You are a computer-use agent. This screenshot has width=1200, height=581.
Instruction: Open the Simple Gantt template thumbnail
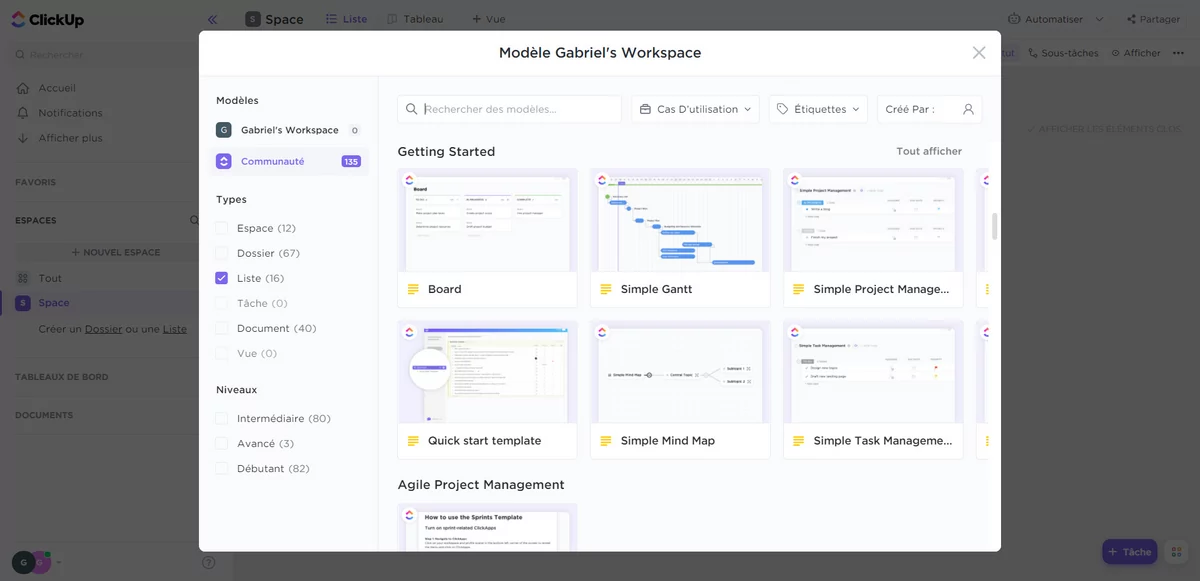680,220
